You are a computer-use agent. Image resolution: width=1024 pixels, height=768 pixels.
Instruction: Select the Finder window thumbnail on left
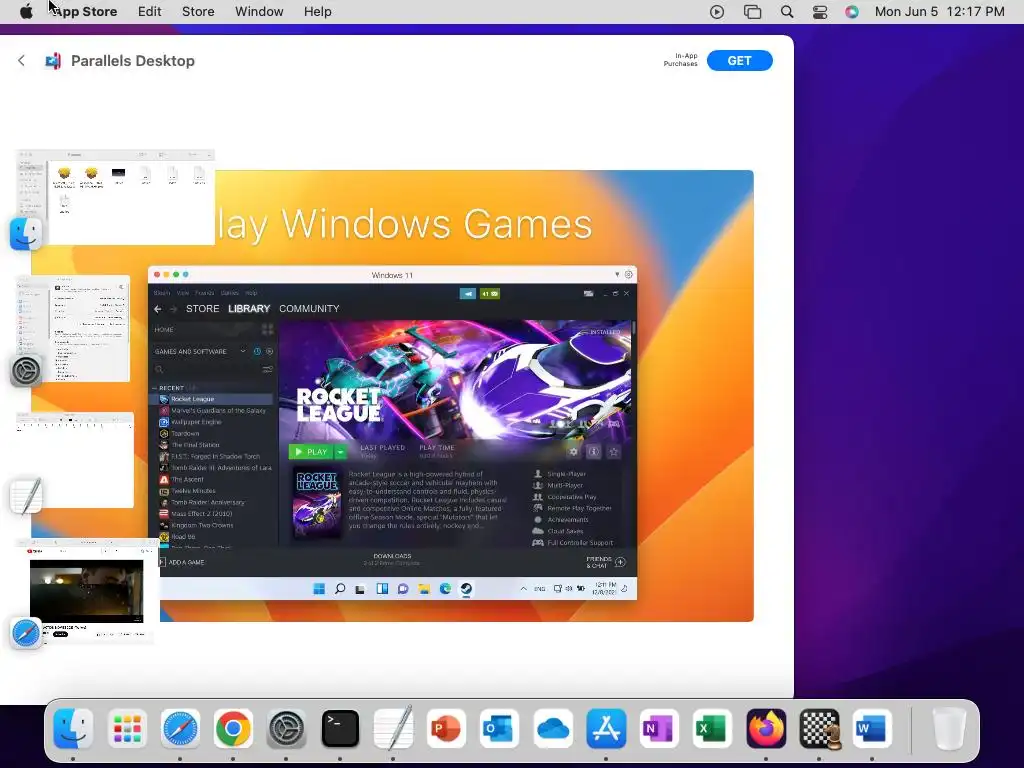pos(116,197)
